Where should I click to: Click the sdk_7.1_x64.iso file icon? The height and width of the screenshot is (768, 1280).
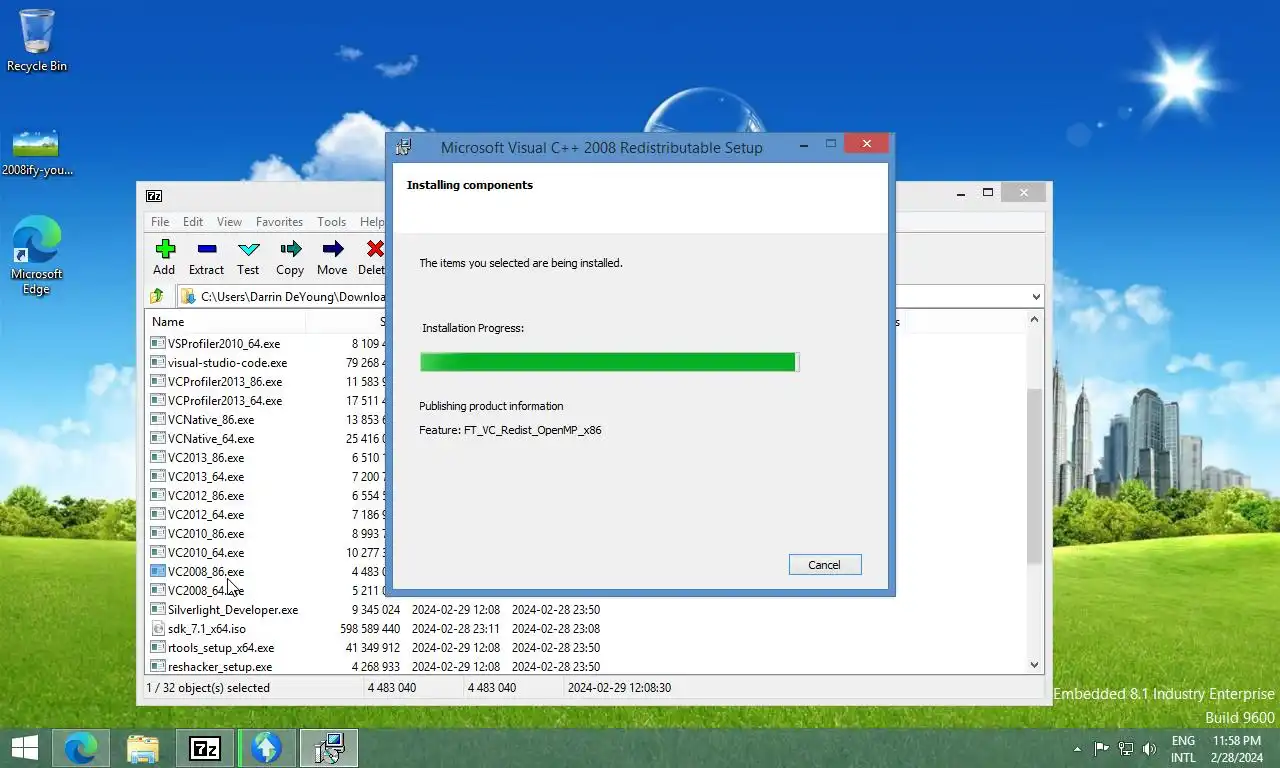tap(158, 628)
